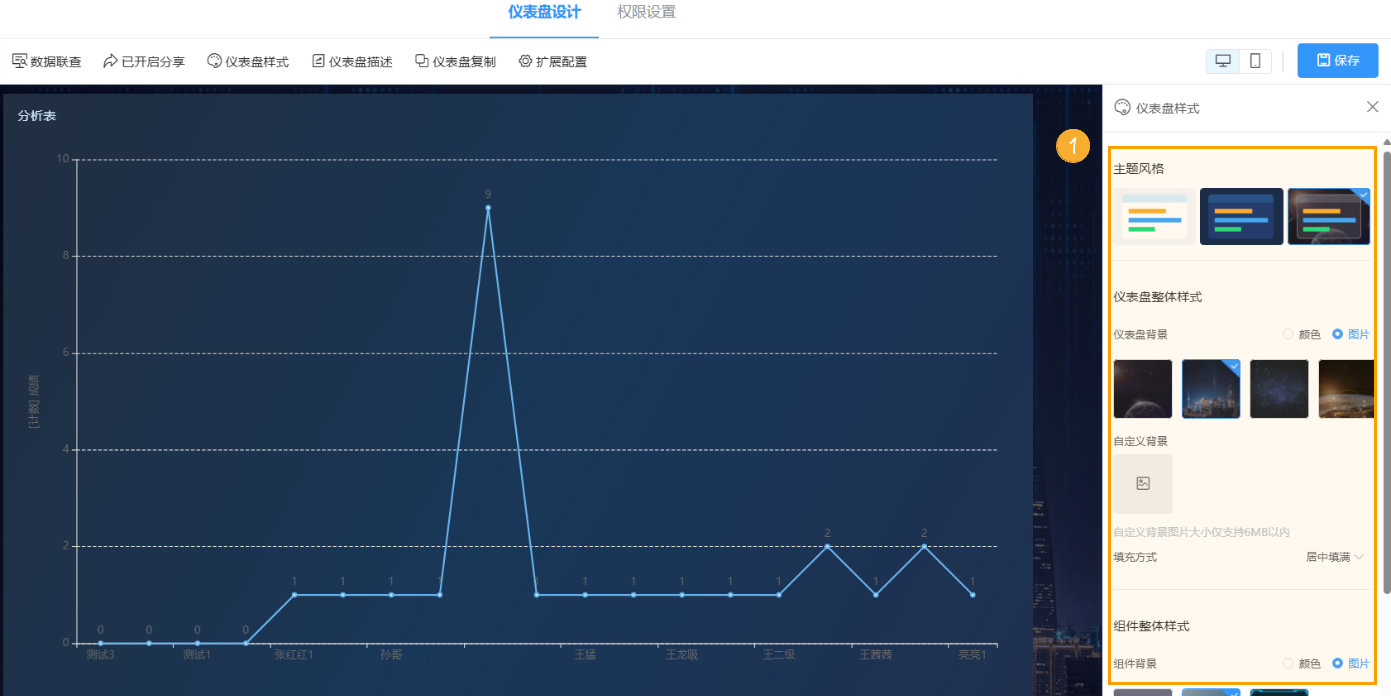Select the first dark starry background thumbnail

point(1142,388)
